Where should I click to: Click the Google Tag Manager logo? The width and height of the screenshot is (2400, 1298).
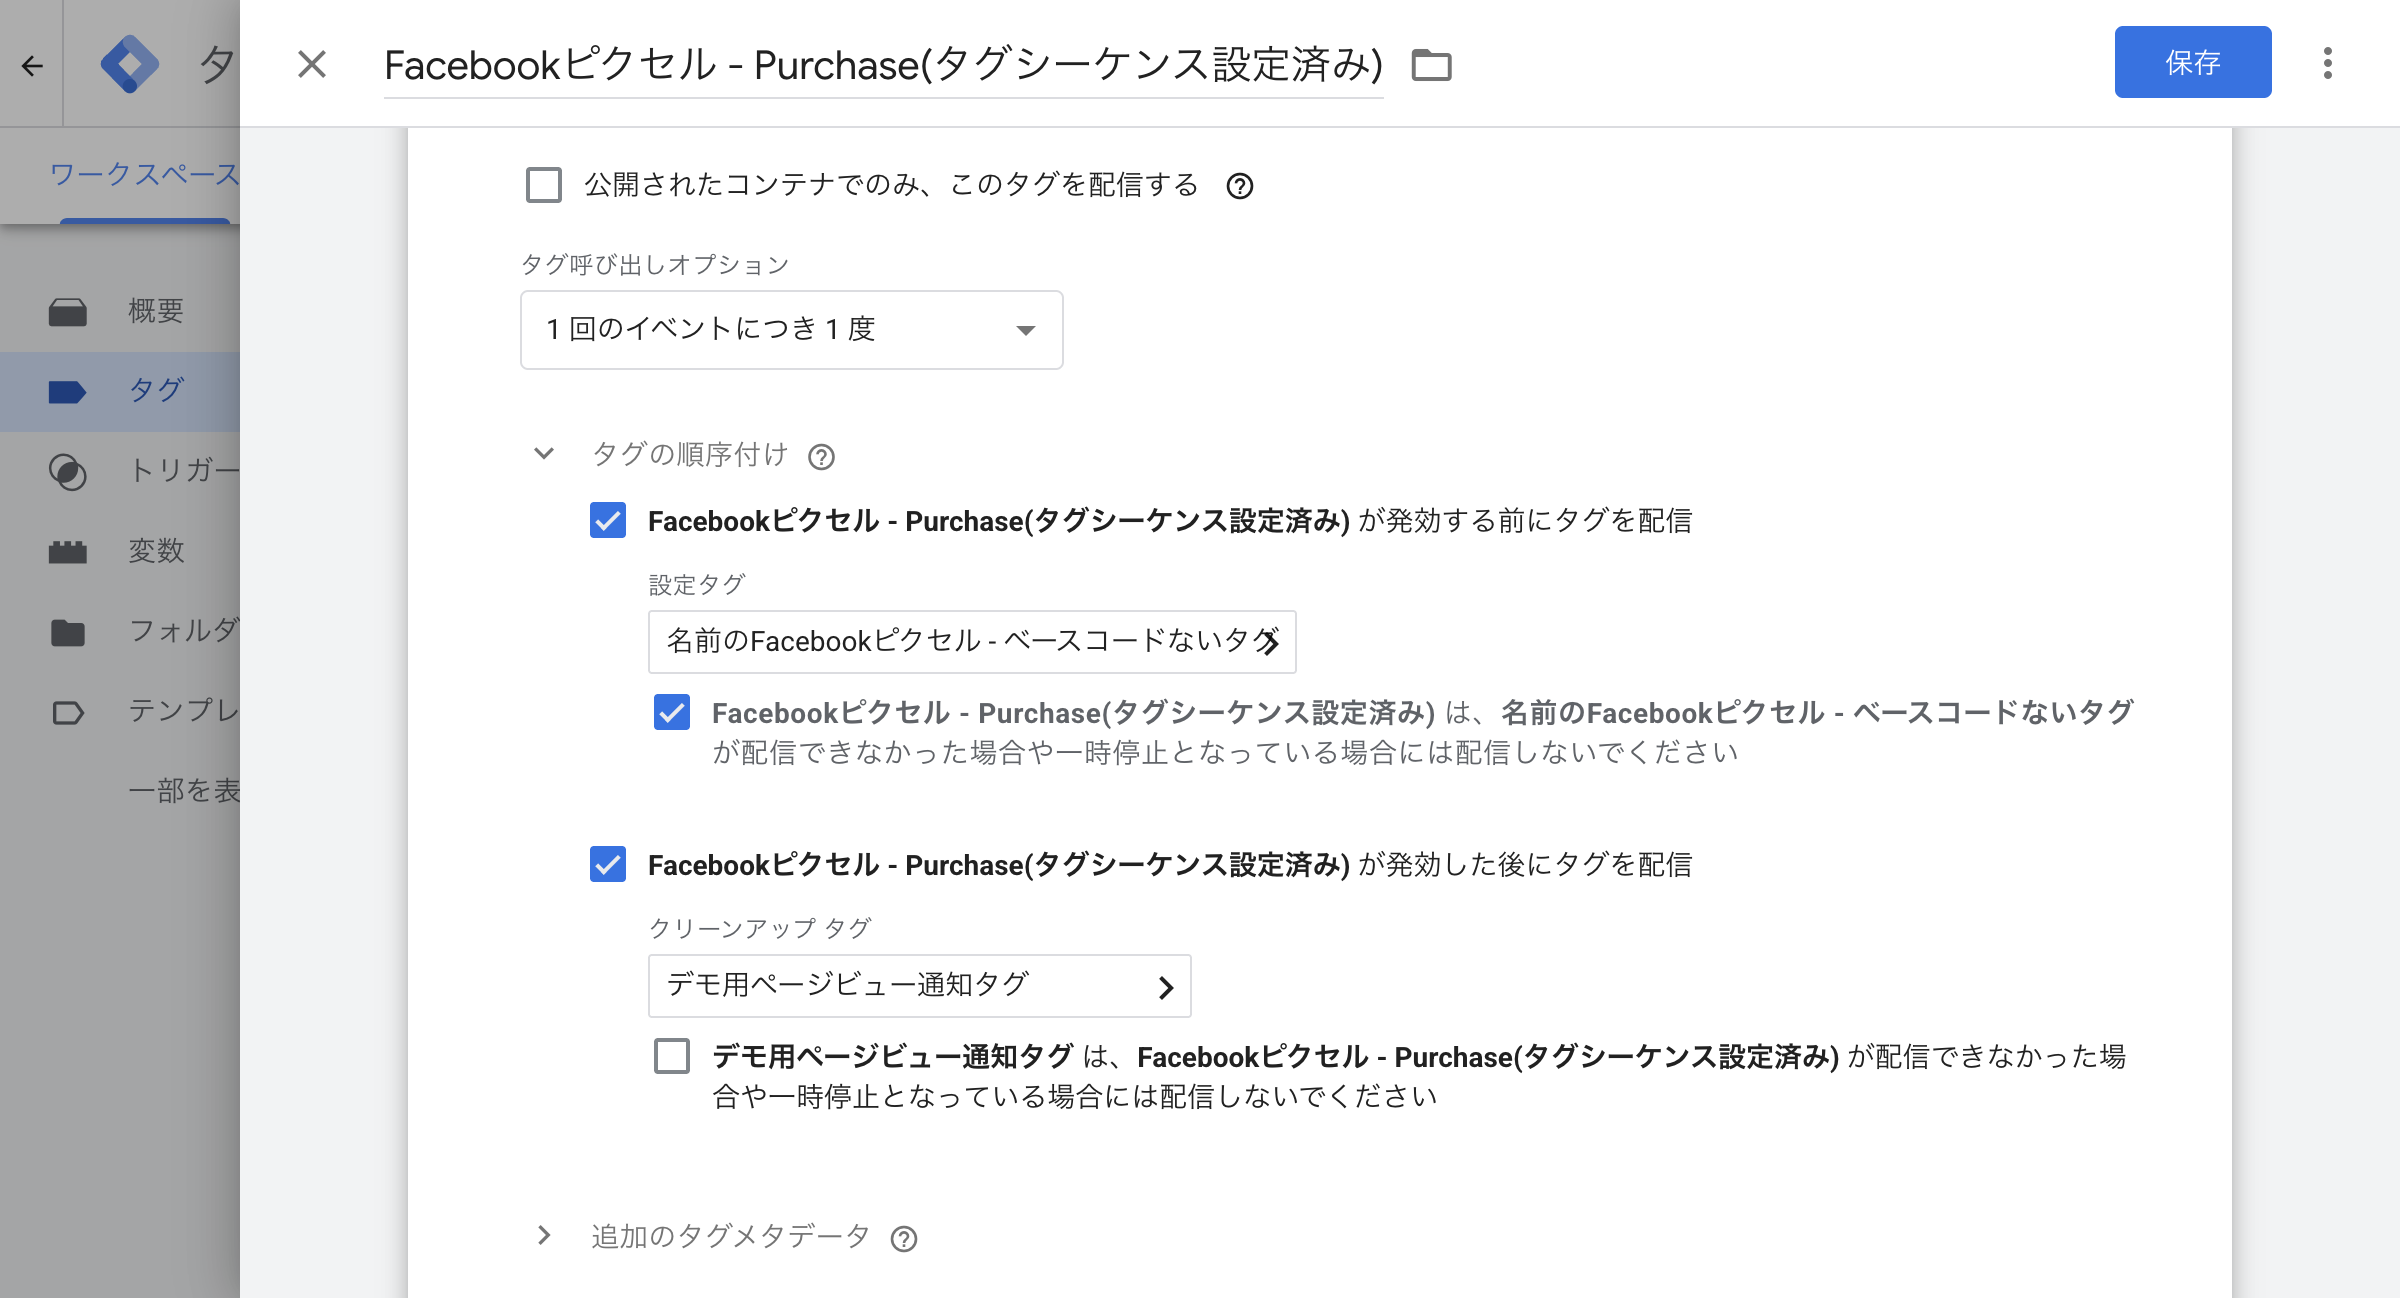[x=130, y=64]
